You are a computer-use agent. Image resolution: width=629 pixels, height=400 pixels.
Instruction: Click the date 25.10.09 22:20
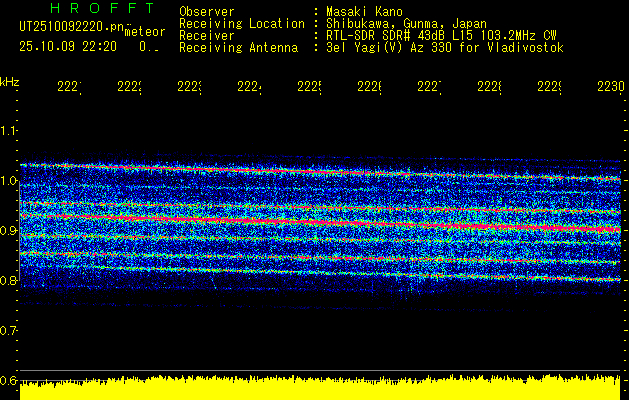click(x=68, y=47)
